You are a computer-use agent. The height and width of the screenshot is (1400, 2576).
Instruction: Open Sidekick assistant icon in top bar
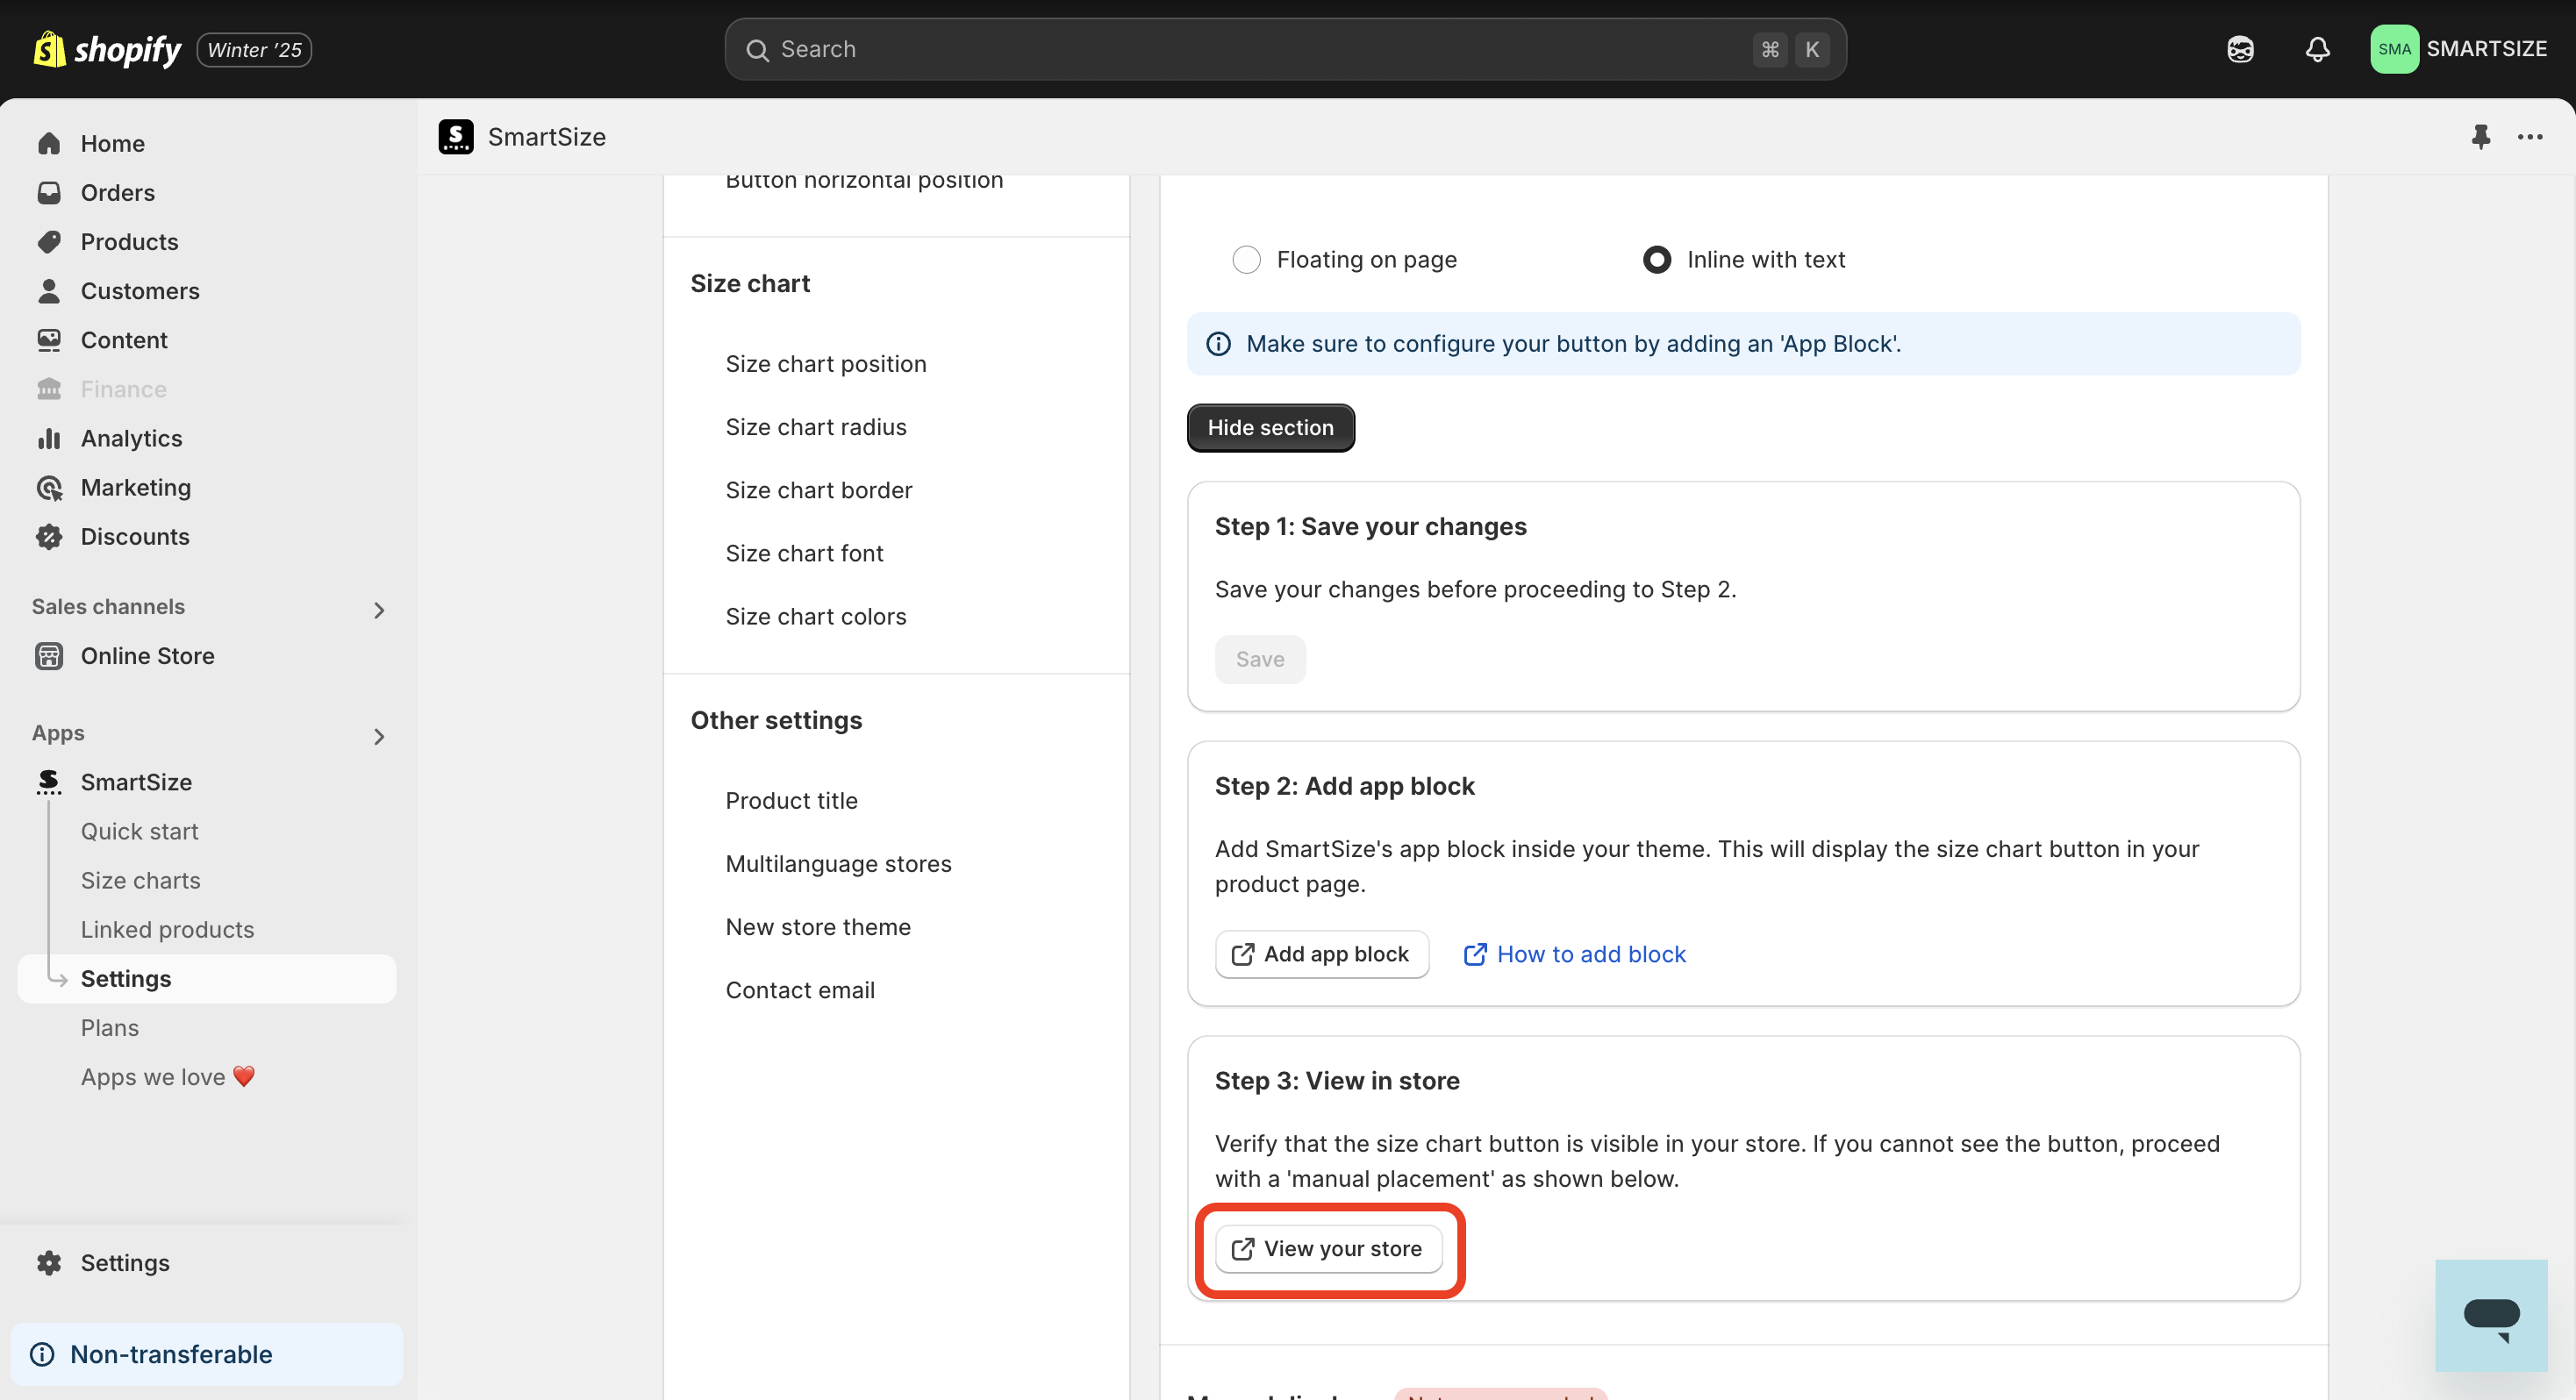[x=2240, y=49]
